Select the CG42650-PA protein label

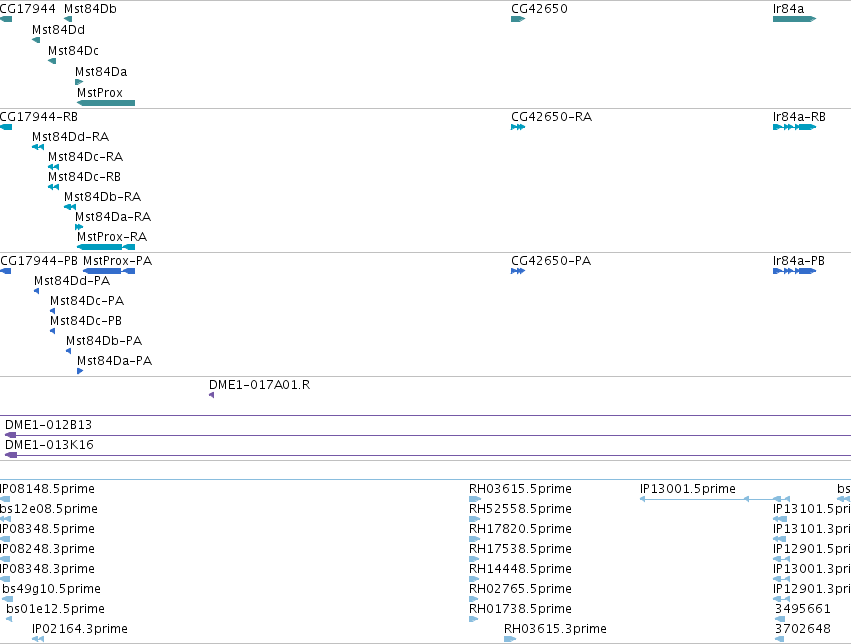coord(551,261)
